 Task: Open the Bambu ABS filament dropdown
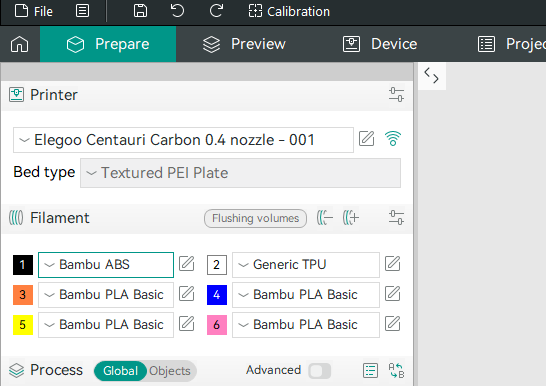point(106,265)
